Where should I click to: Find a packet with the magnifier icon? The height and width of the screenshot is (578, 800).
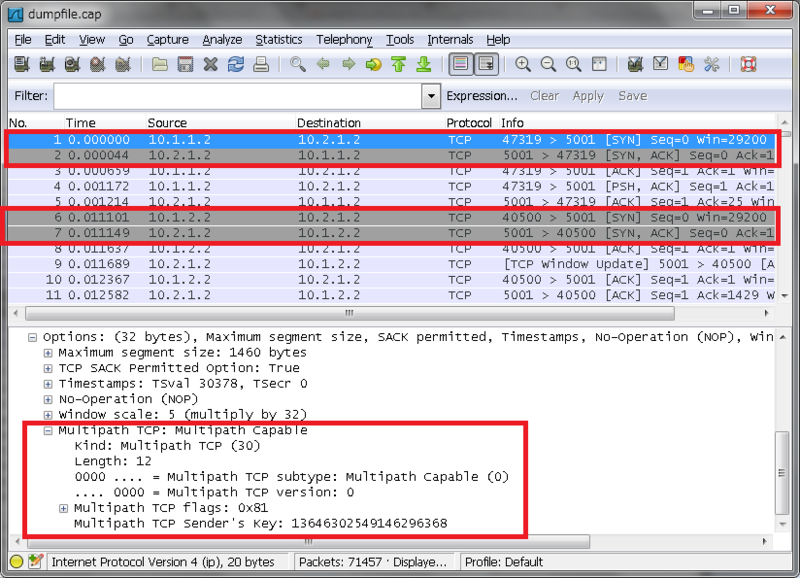click(297, 65)
